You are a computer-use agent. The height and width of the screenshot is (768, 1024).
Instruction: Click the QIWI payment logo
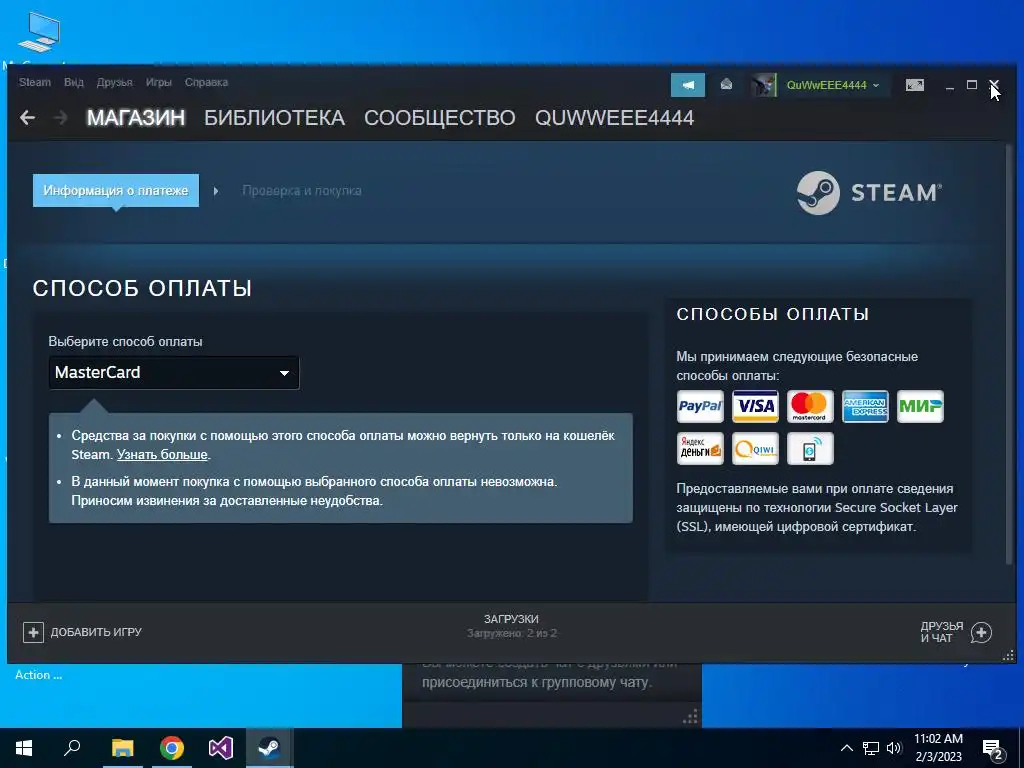point(755,449)
